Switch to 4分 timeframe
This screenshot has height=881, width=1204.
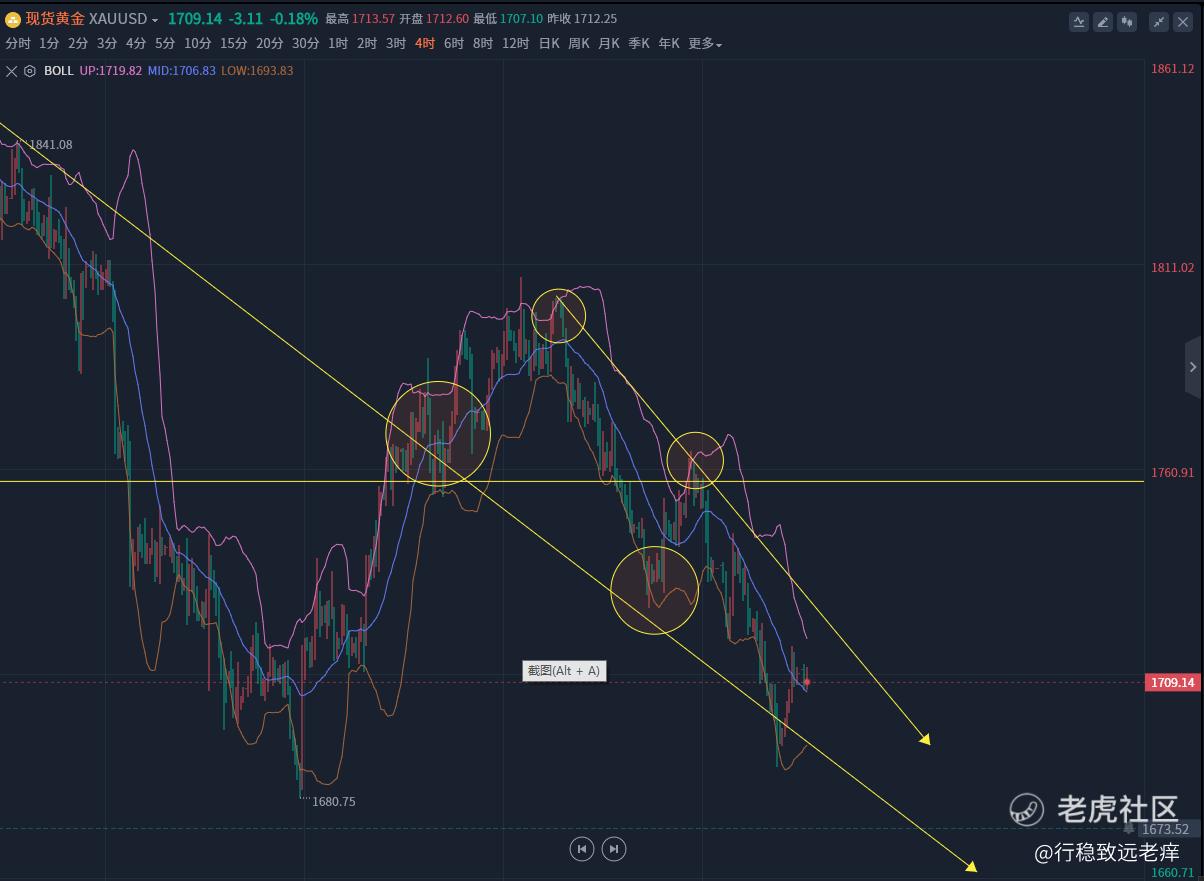tap(136, 44)
